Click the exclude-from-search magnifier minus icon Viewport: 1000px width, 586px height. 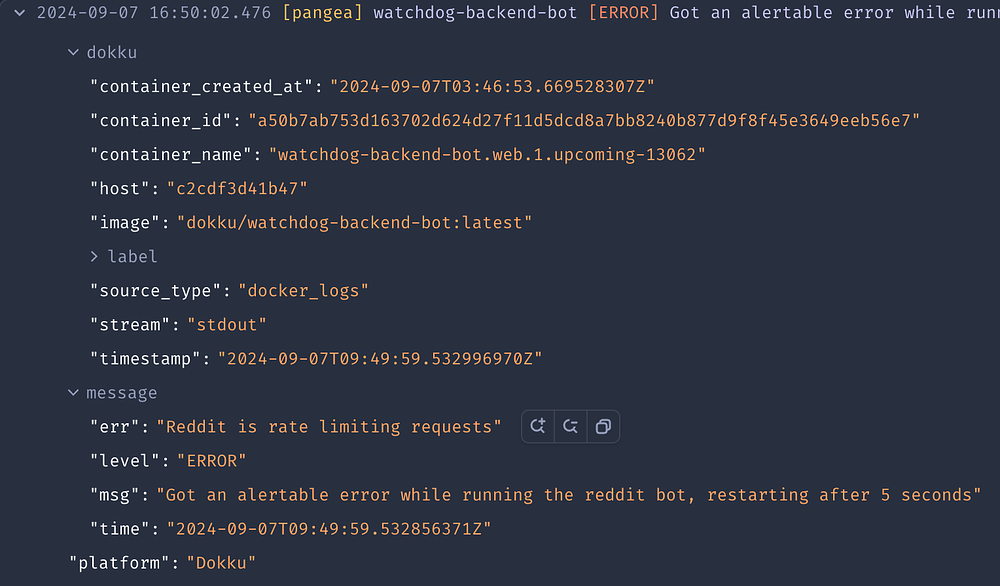[x=570, y=426]
